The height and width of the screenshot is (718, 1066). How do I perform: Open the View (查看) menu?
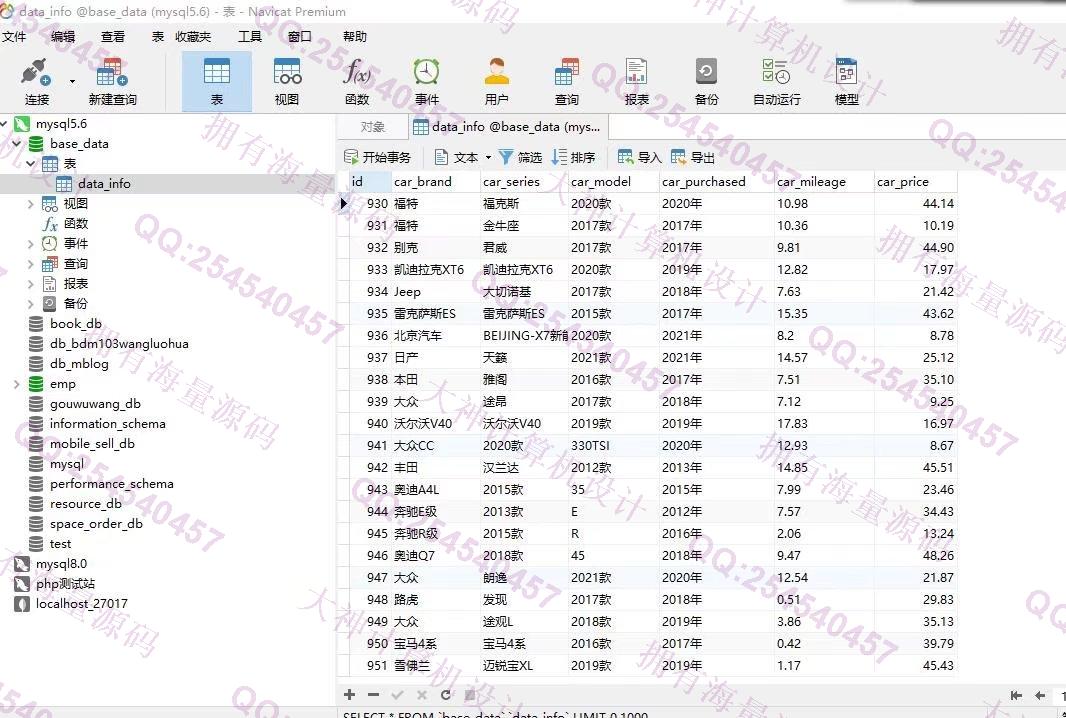(113, 37)
